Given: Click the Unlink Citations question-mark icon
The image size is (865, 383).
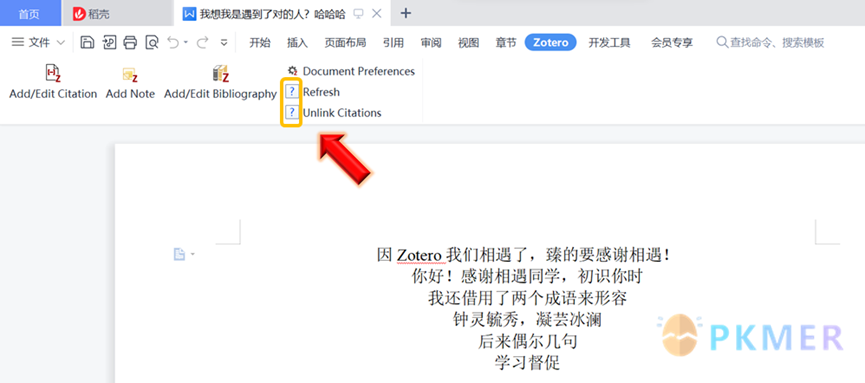Looking at the screenshot, I should click(x=292, y=113).
